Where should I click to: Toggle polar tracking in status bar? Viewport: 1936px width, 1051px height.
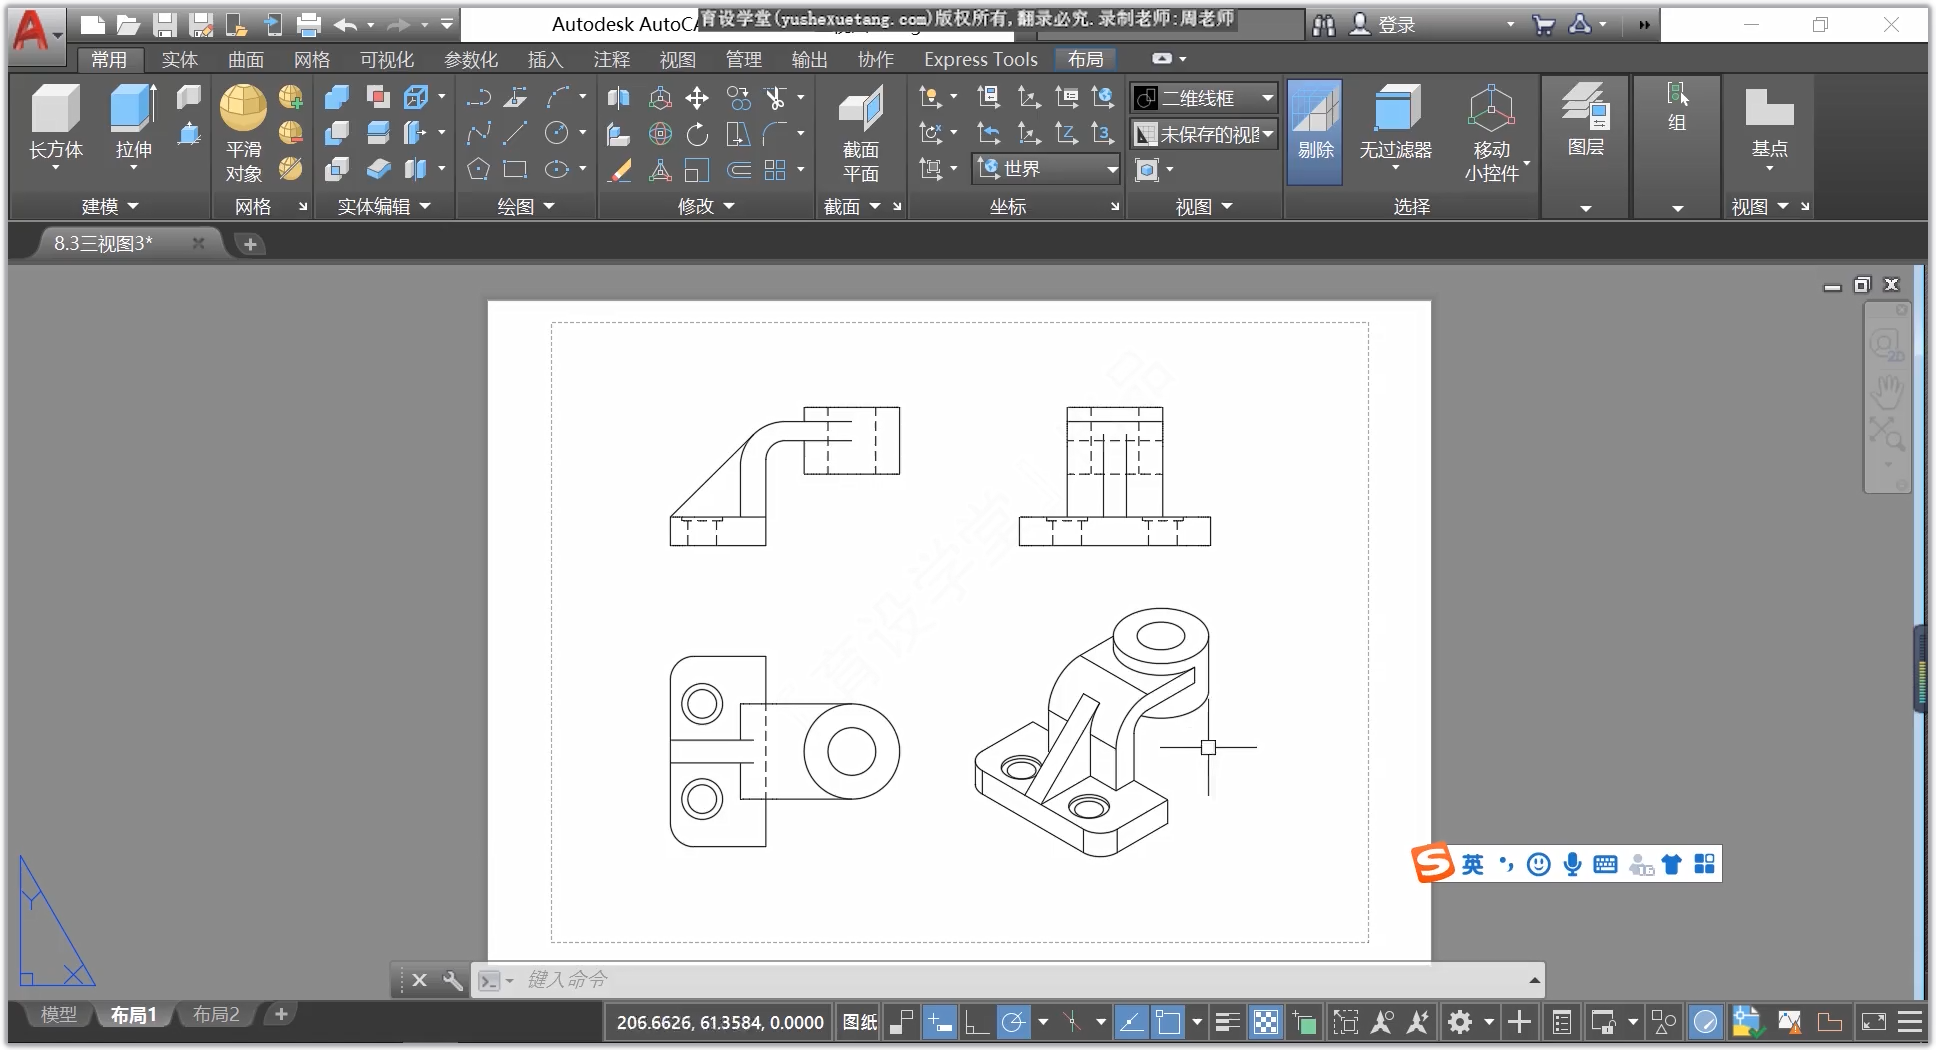[x=1014, y=1022]
